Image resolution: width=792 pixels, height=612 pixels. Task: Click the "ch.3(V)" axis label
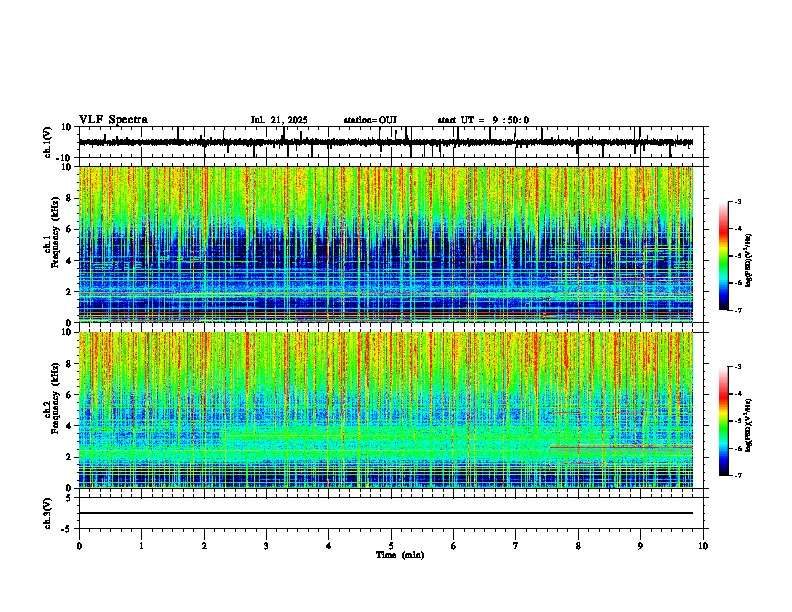coord(48,513)
